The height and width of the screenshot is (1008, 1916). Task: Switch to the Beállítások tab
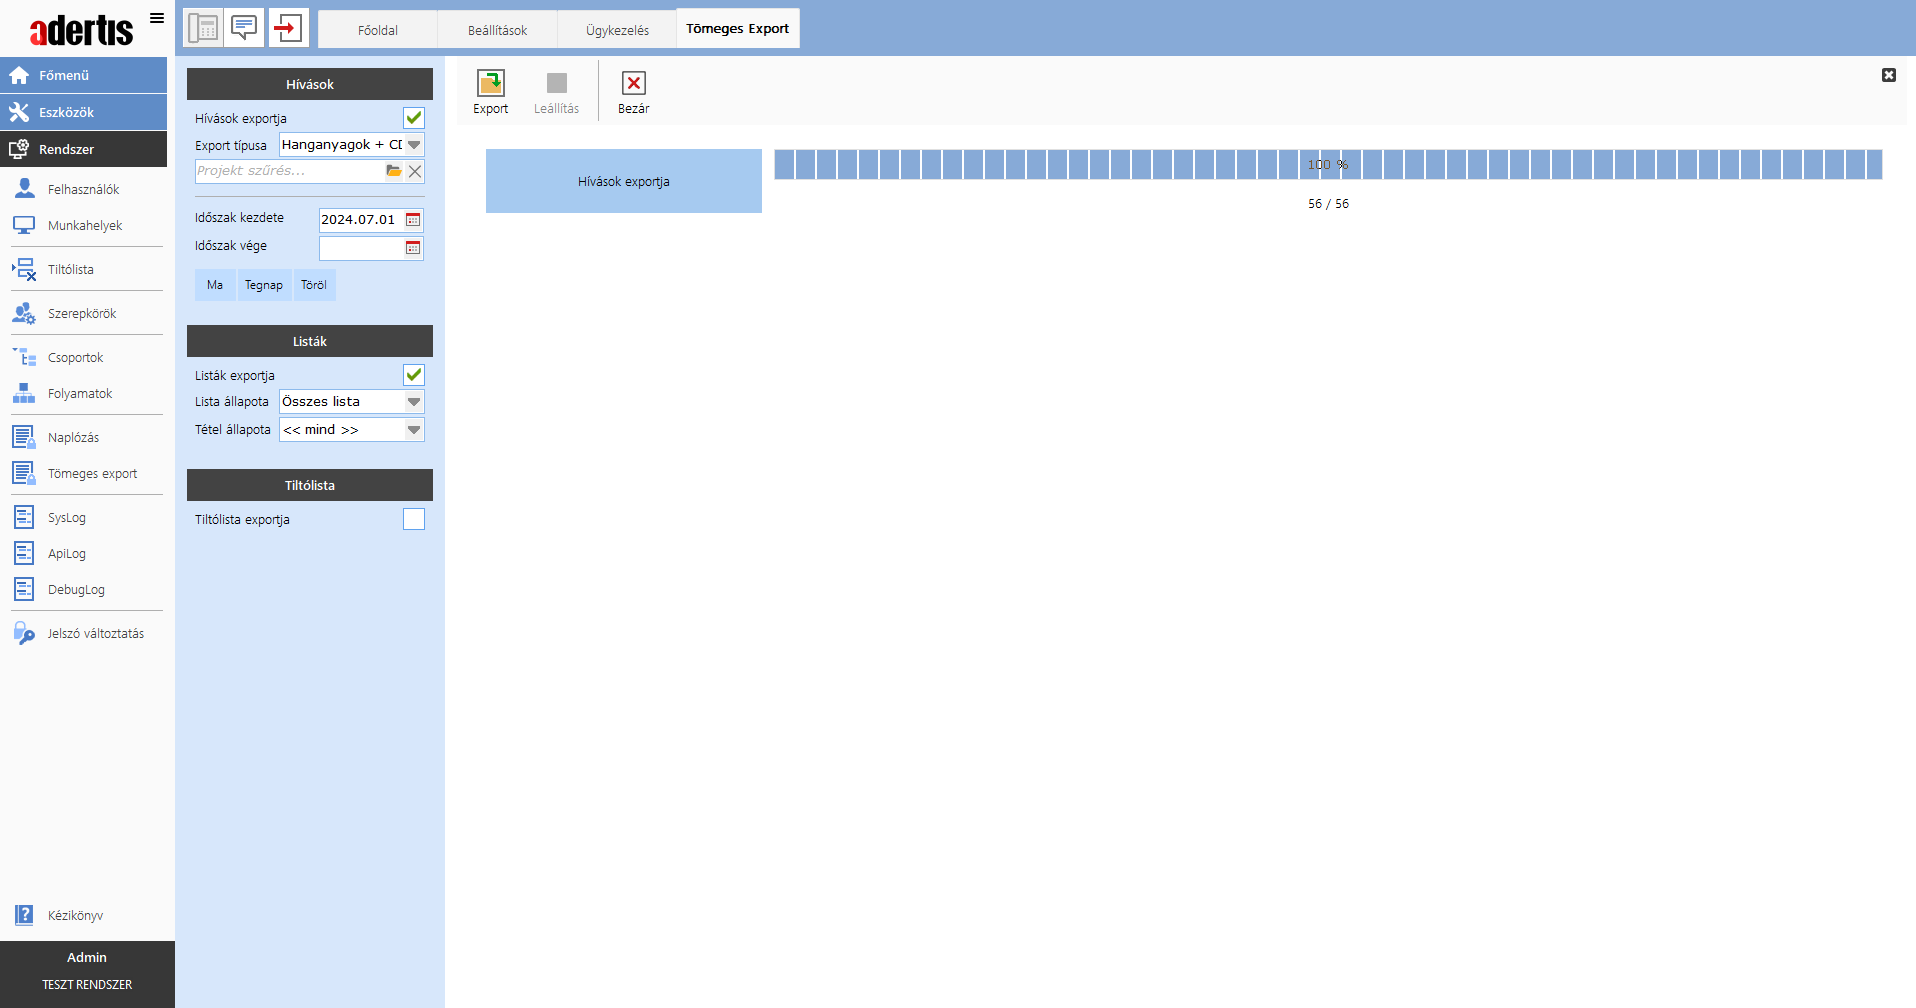497,30
